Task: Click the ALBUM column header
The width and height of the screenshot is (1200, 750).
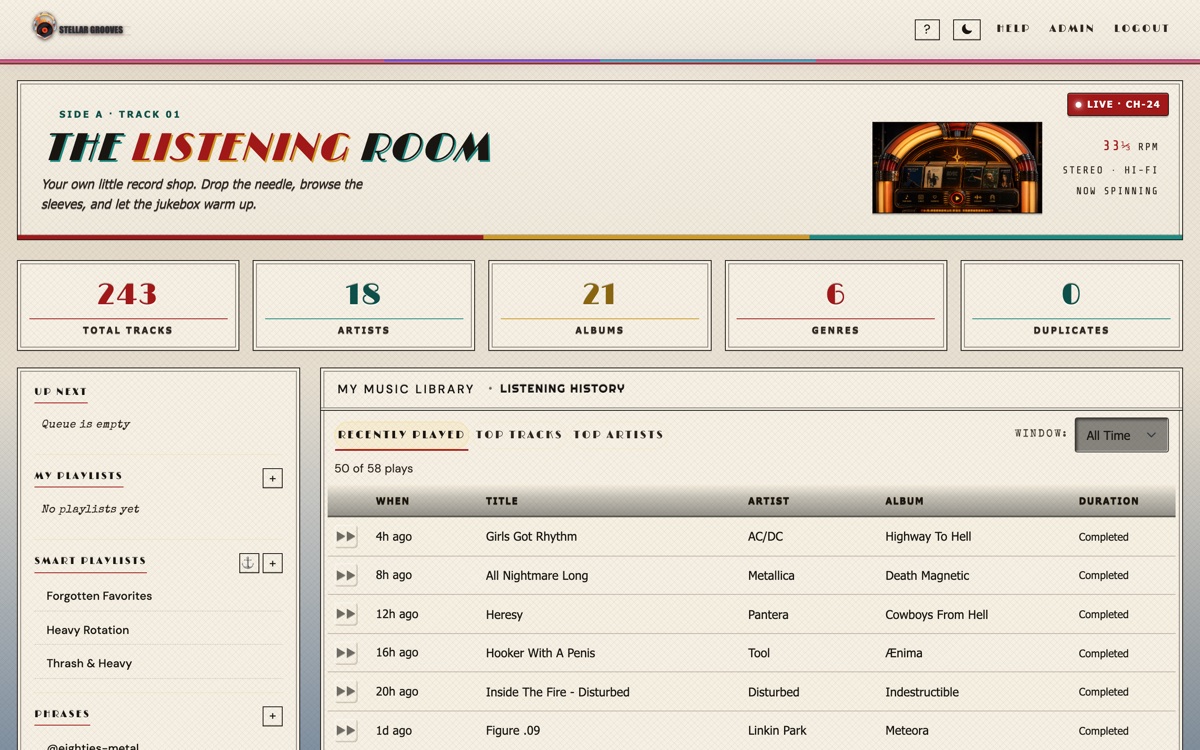Action: click(904, 501)
